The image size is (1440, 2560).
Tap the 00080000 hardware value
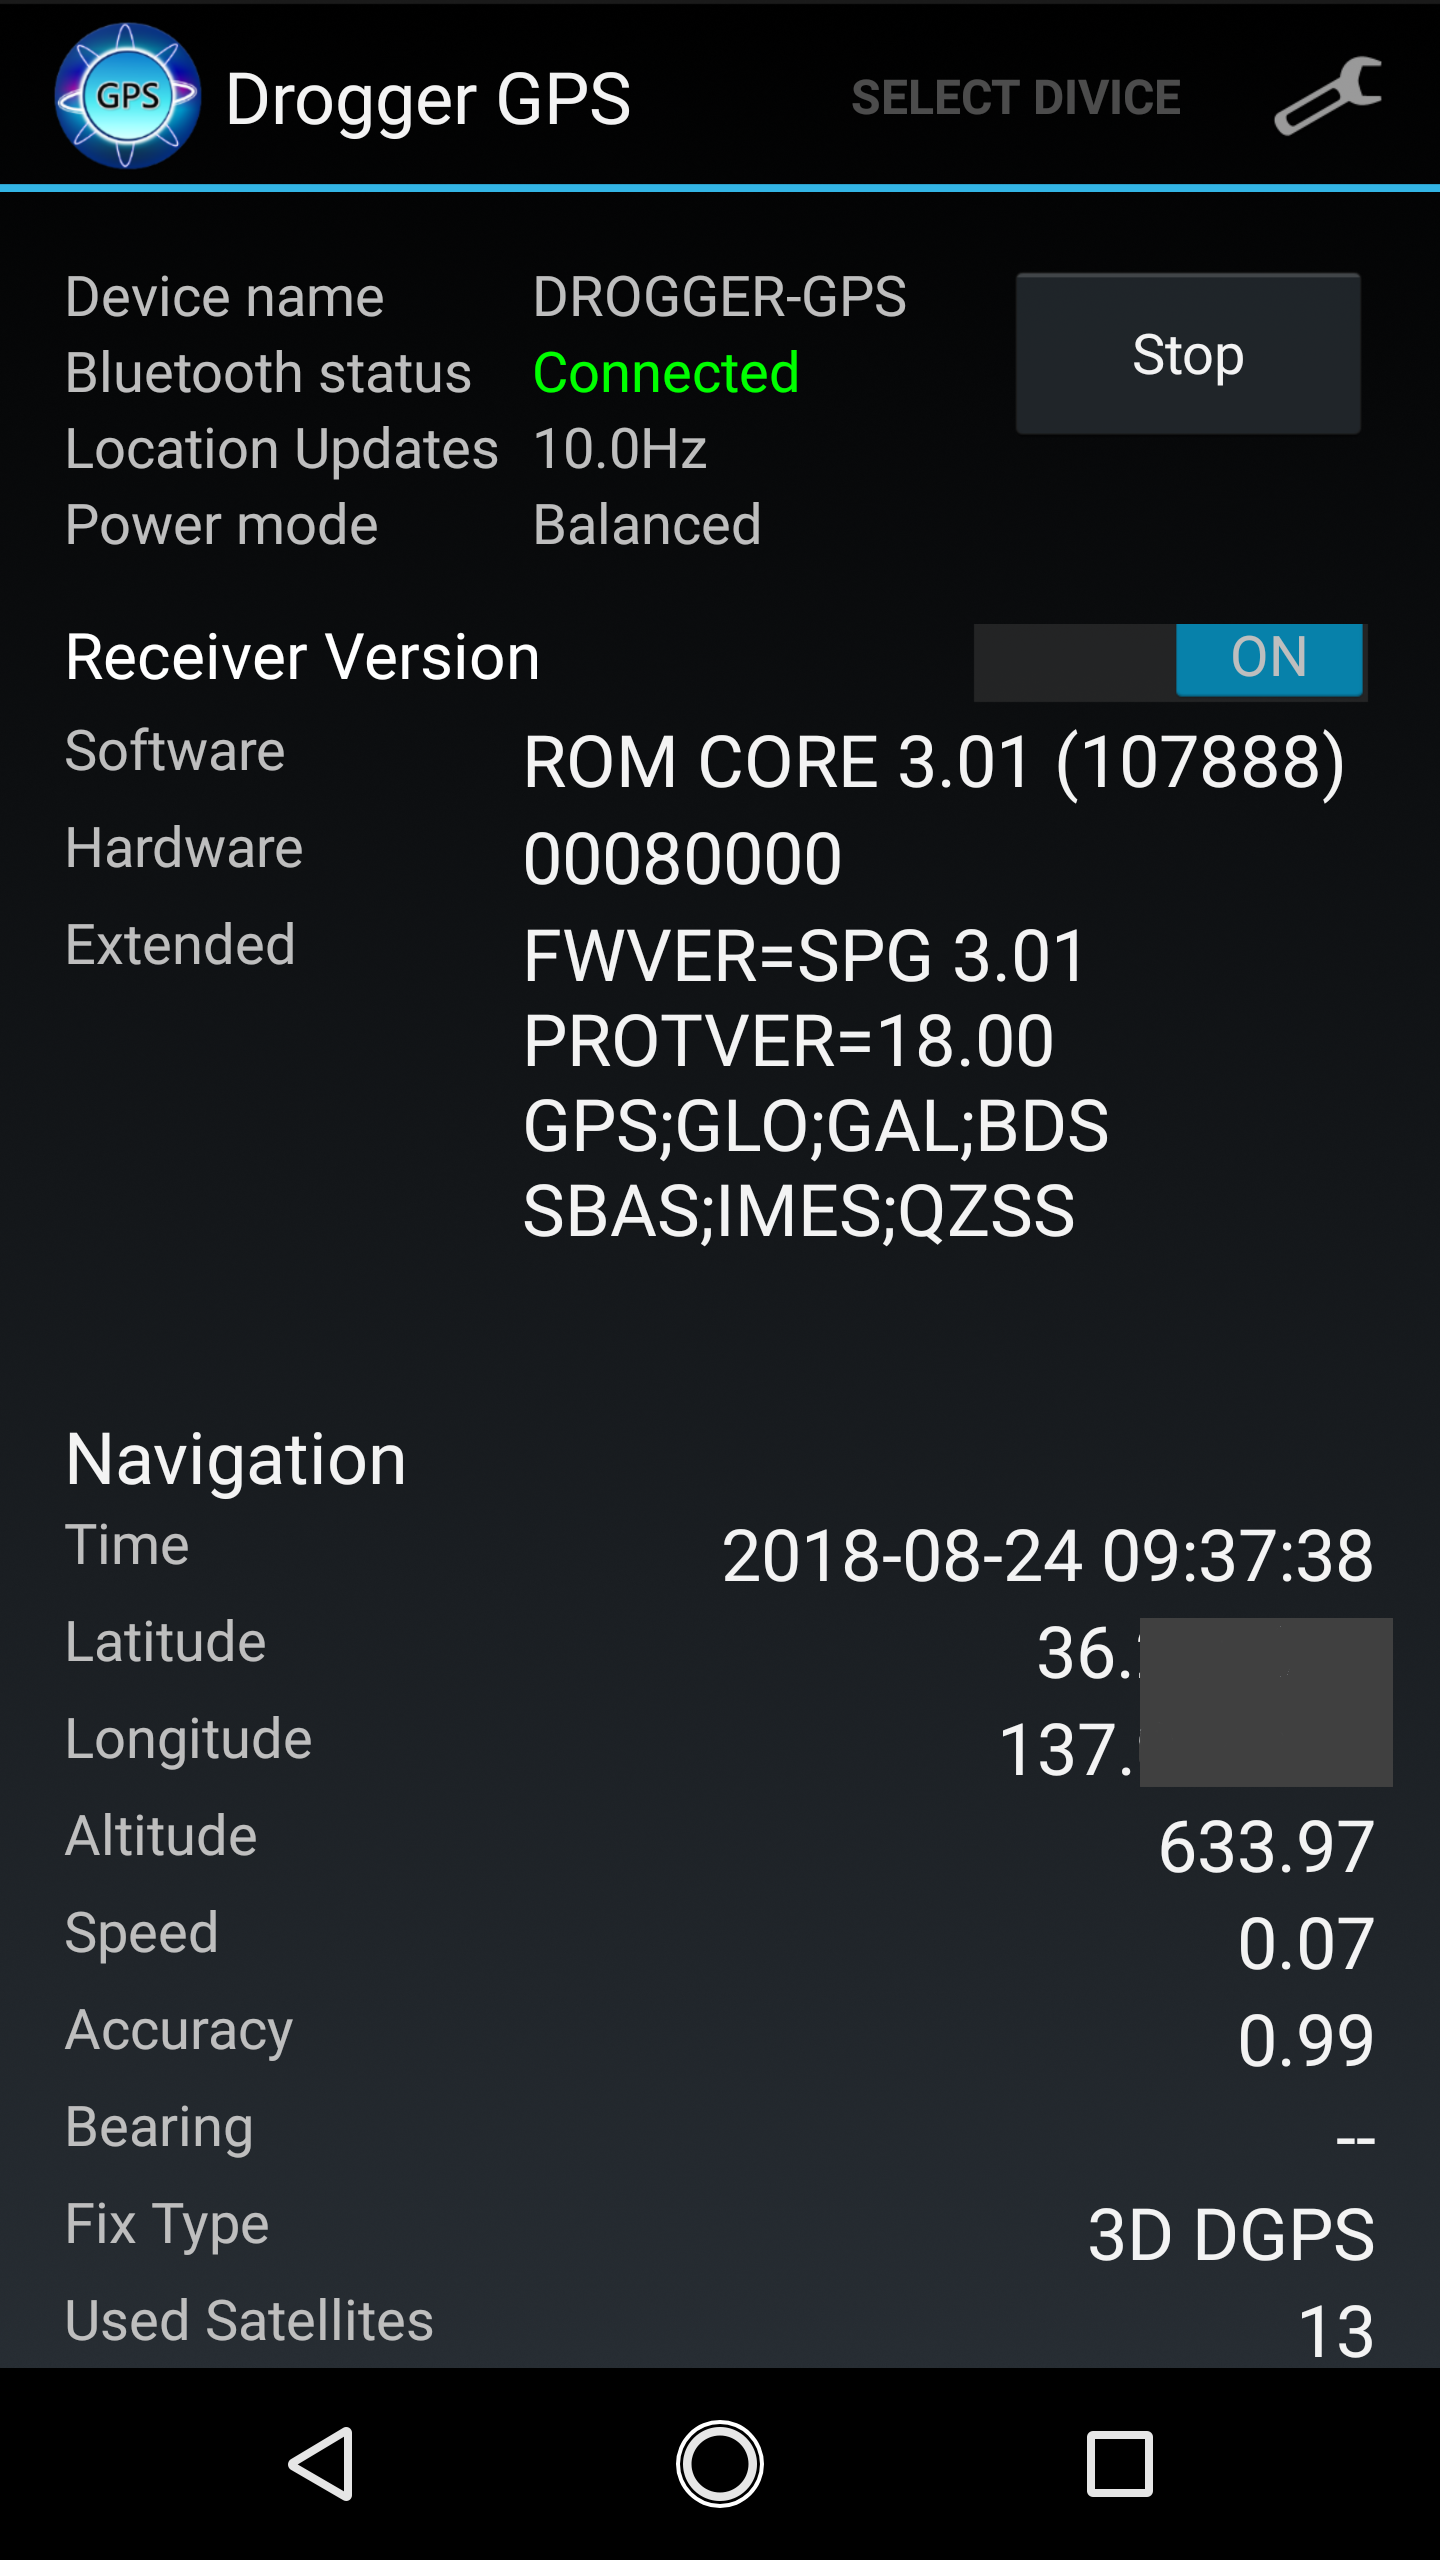click(x=683, y=859)
